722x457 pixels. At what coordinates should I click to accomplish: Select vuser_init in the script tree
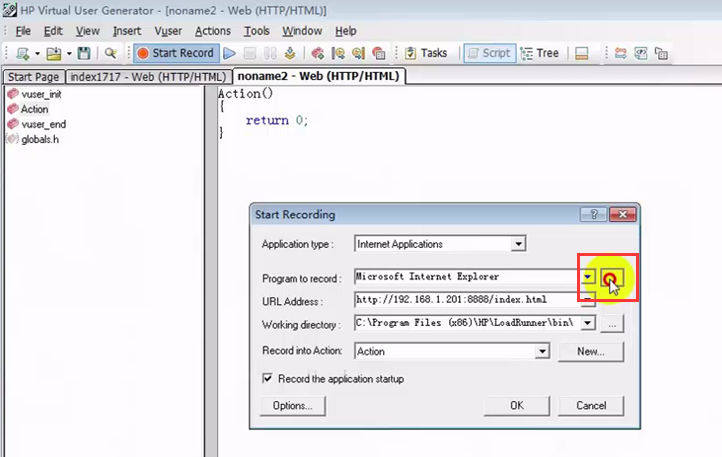point(41,94)
